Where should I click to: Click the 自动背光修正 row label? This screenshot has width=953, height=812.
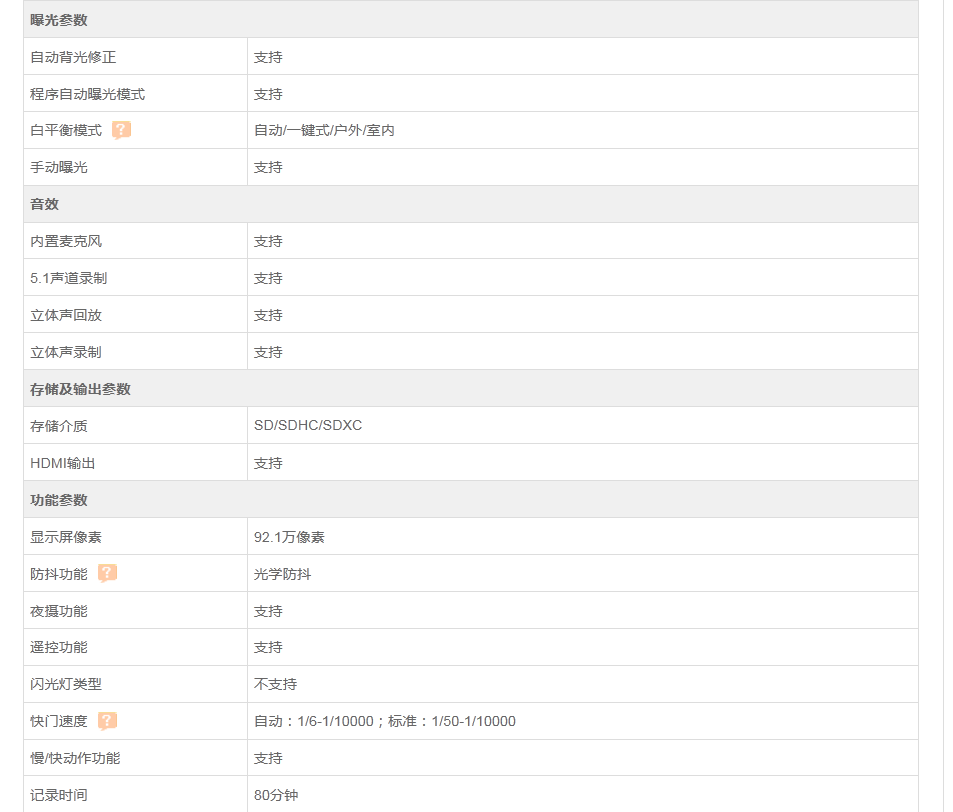[73, 57]
